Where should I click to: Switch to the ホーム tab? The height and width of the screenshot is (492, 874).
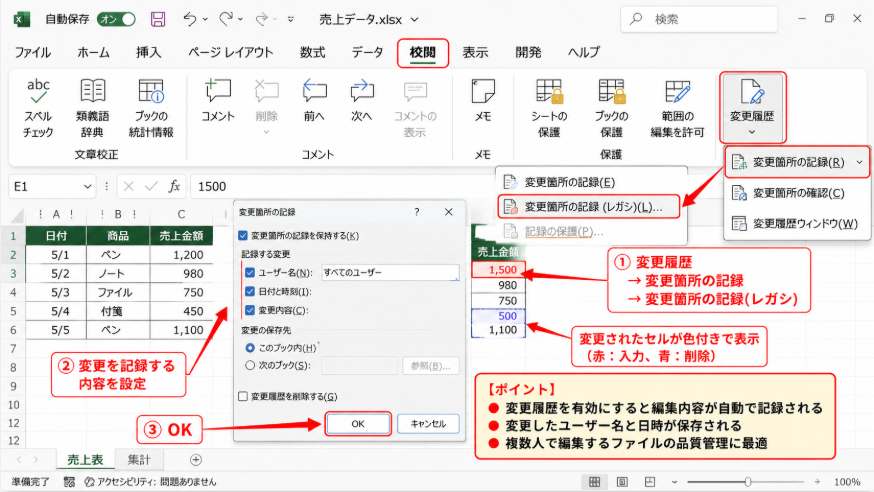point(93,52)
